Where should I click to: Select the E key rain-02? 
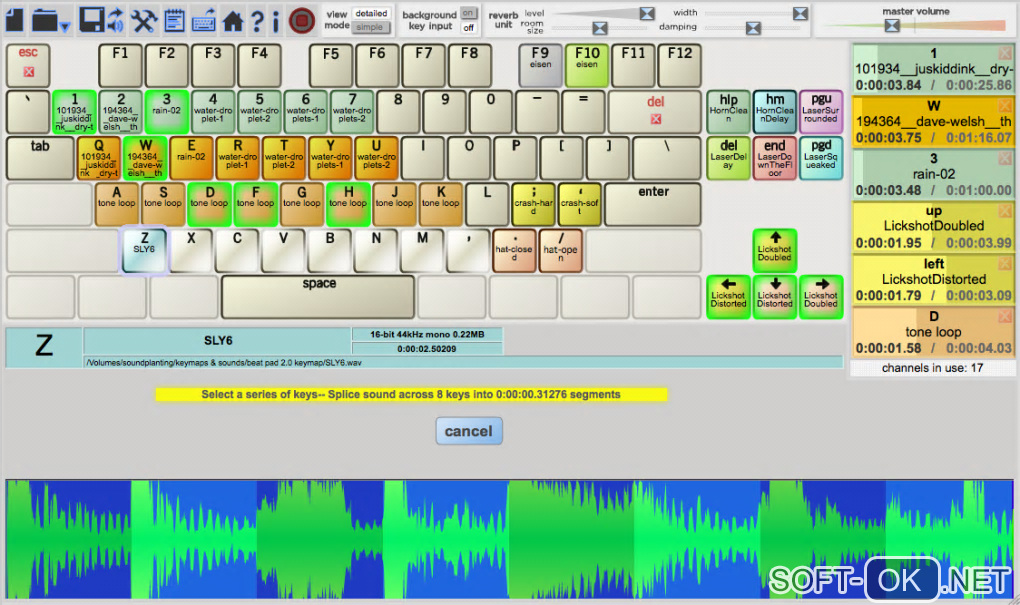point(191,158)
